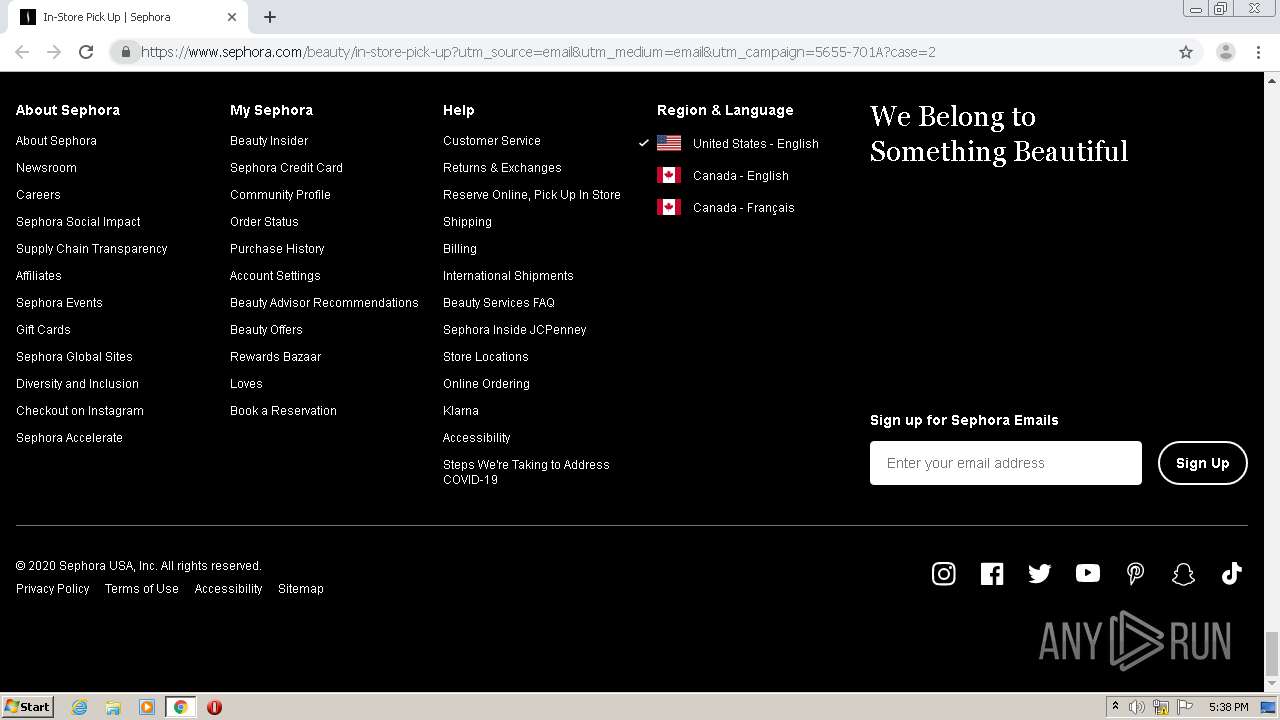Visit Sephora Events link

click(x=59, y=303)
